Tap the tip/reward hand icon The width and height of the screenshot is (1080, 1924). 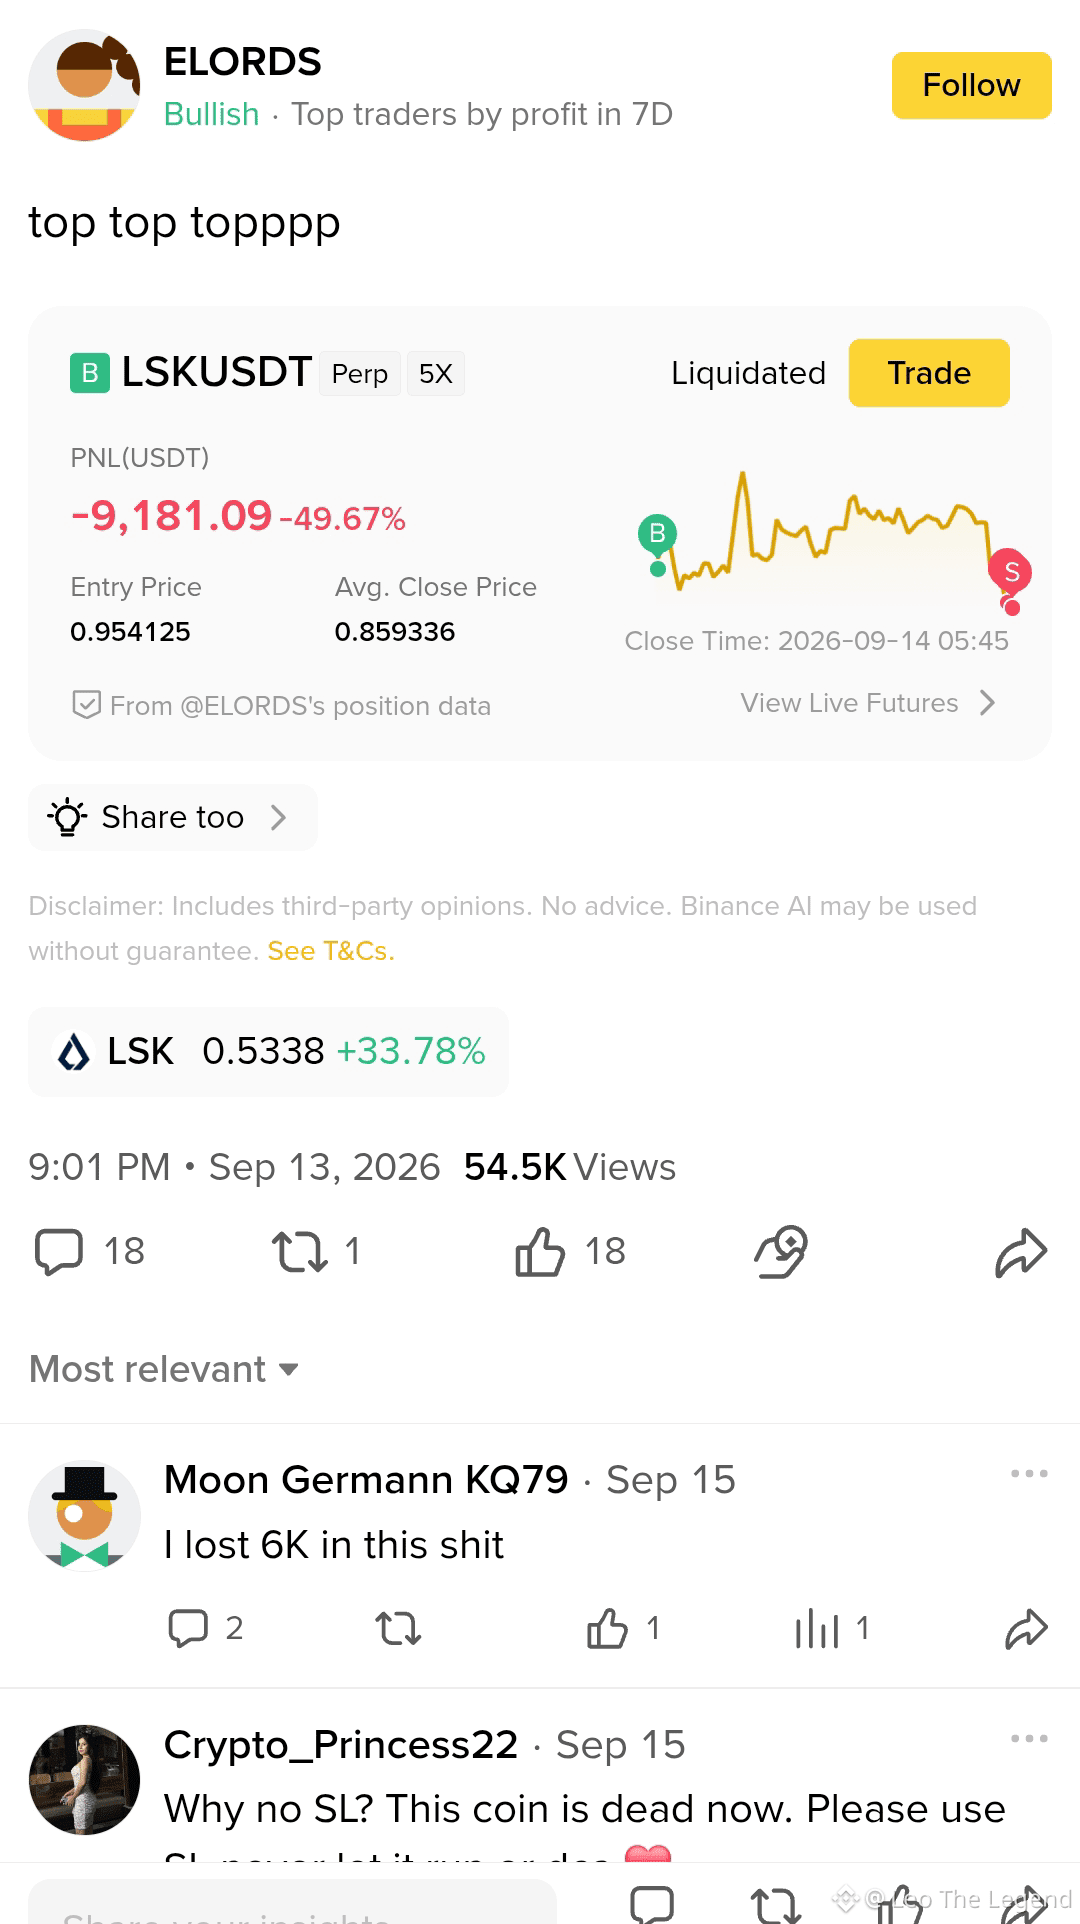[x=781, y=1252]
